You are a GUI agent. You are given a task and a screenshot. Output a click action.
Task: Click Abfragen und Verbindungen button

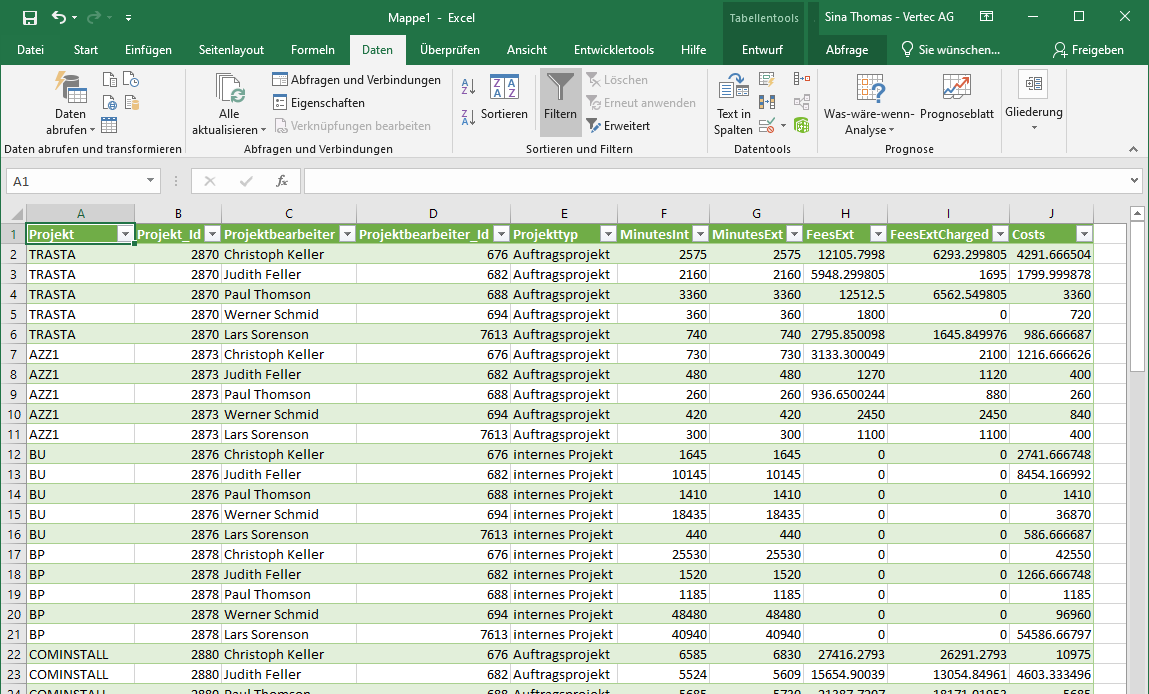(356, 80)
